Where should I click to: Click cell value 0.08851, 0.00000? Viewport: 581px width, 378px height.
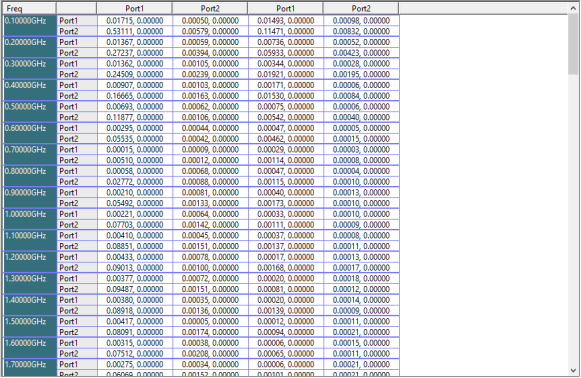tap(135, 246)
